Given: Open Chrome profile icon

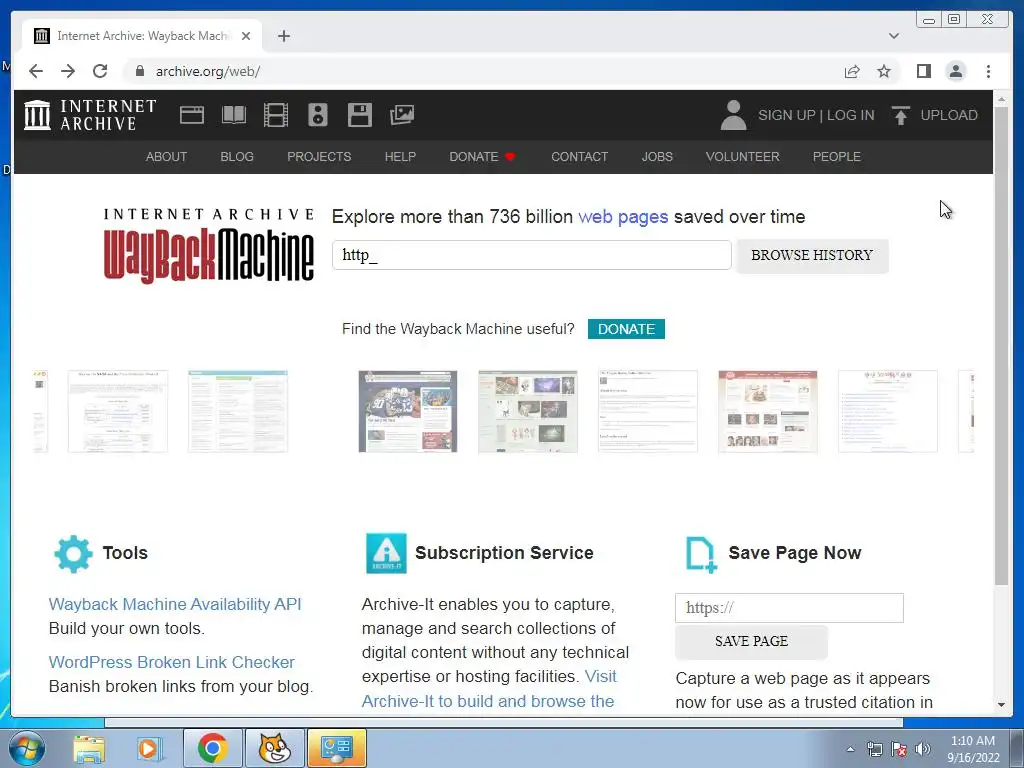Looking at the screenshot, I should point(955,71).
